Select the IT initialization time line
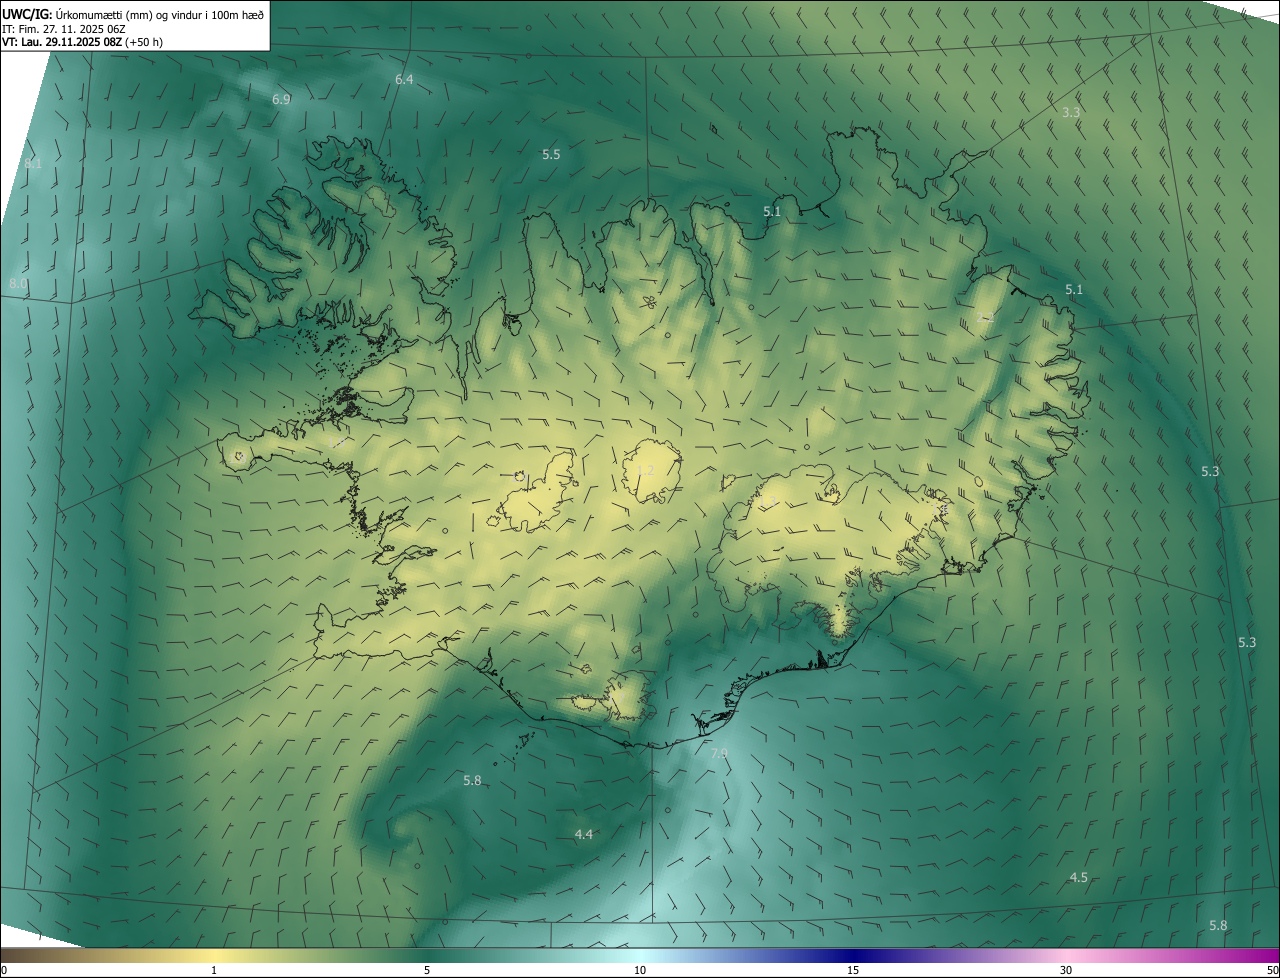1280x978 pixels. tap(64, 29)
